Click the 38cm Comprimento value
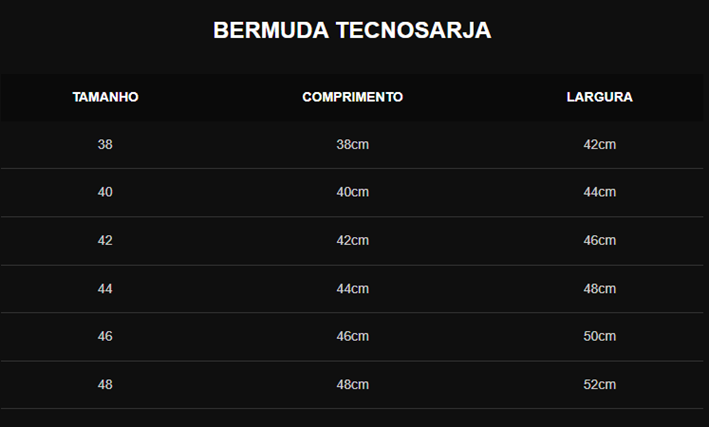The width and height of the screenshot is (709, 427). [x=352, y=144]
